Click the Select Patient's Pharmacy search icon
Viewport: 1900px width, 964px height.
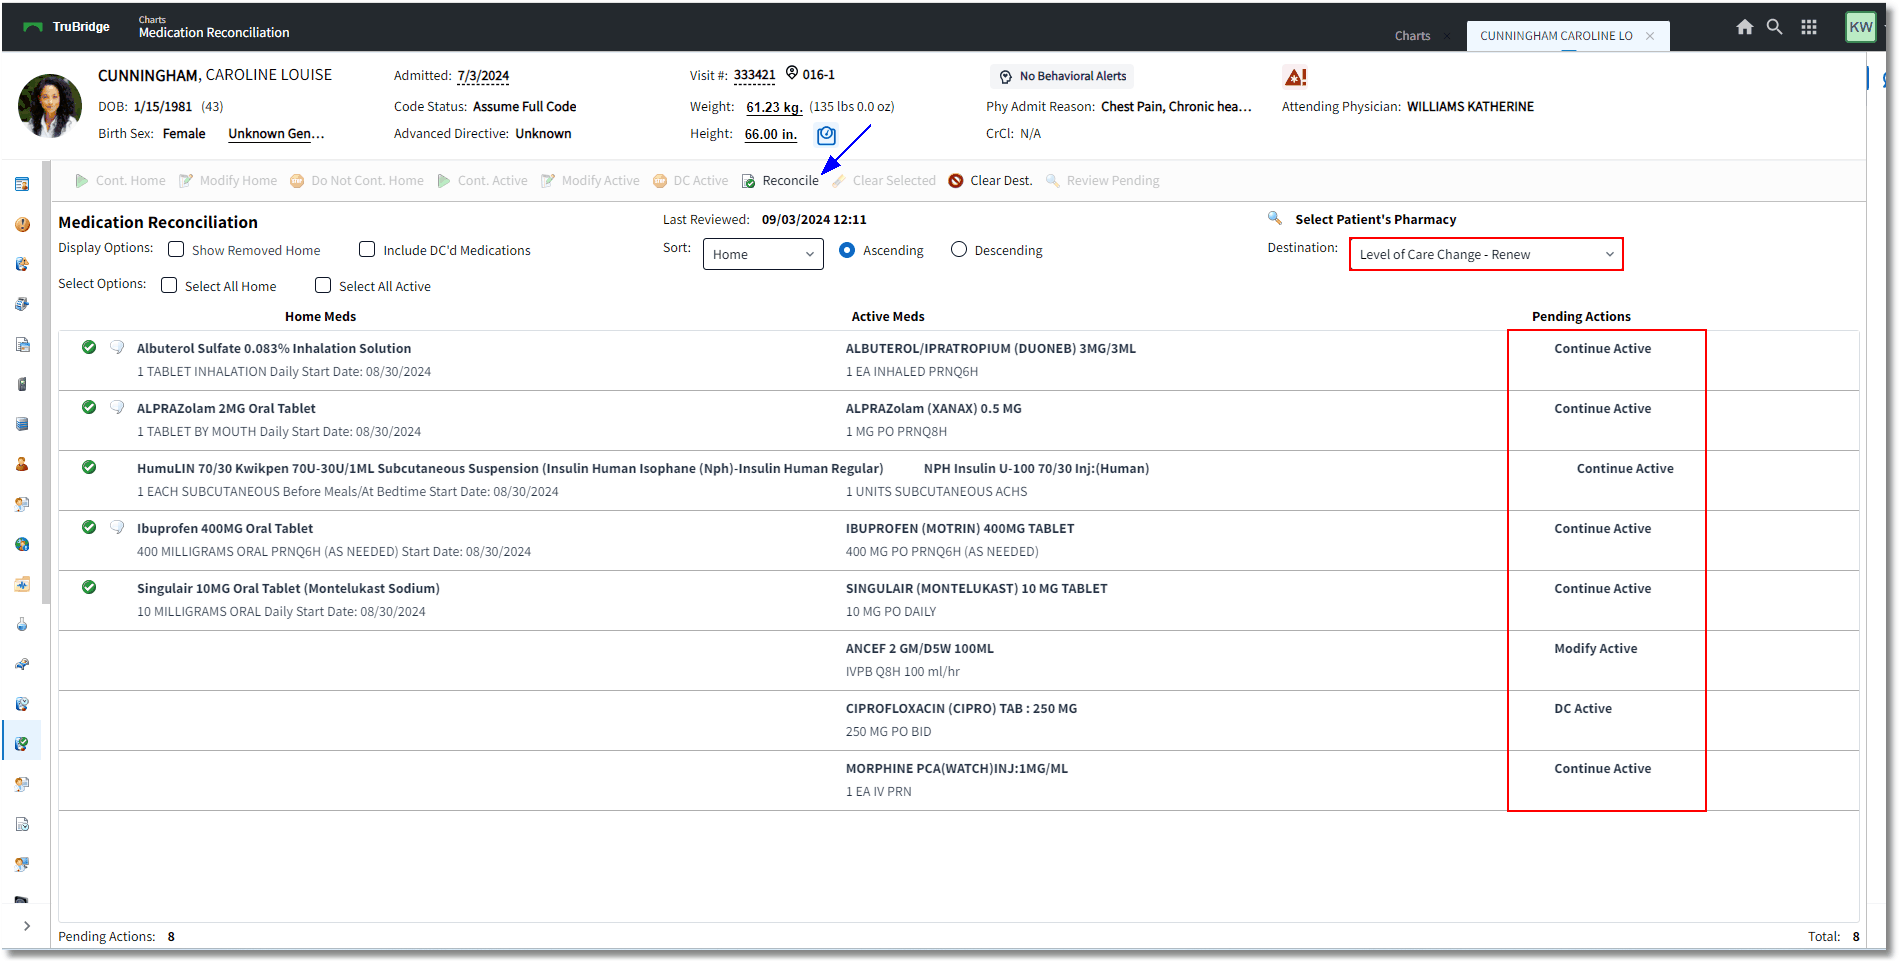(x=1274, y=218)
